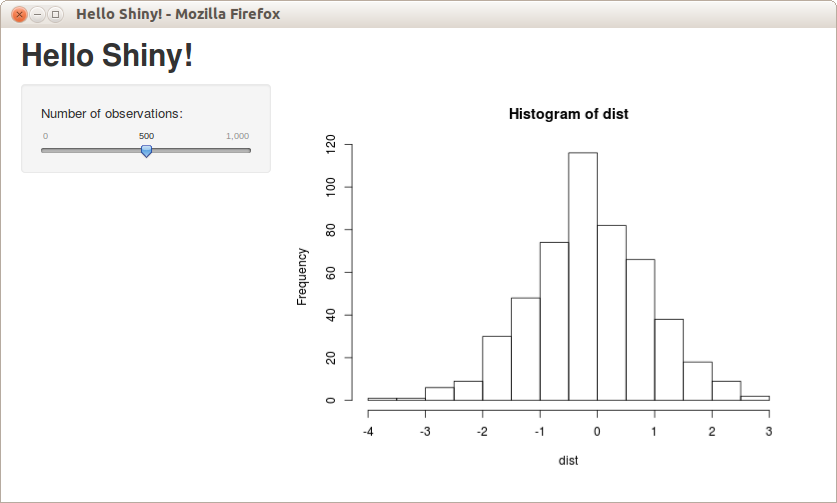Click the slider's 500 value label
Screen dimensions: 837x503
click(146, 136)
